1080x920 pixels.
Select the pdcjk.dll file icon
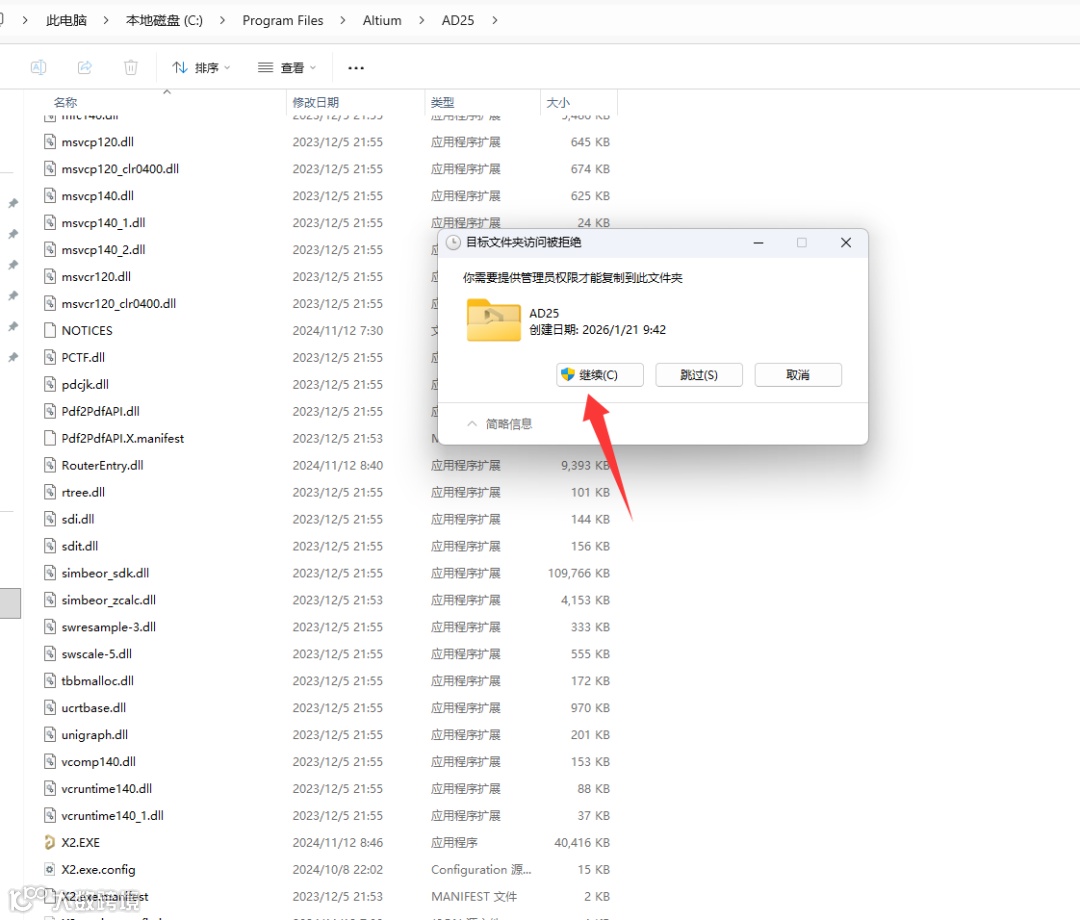coord(50,384)
